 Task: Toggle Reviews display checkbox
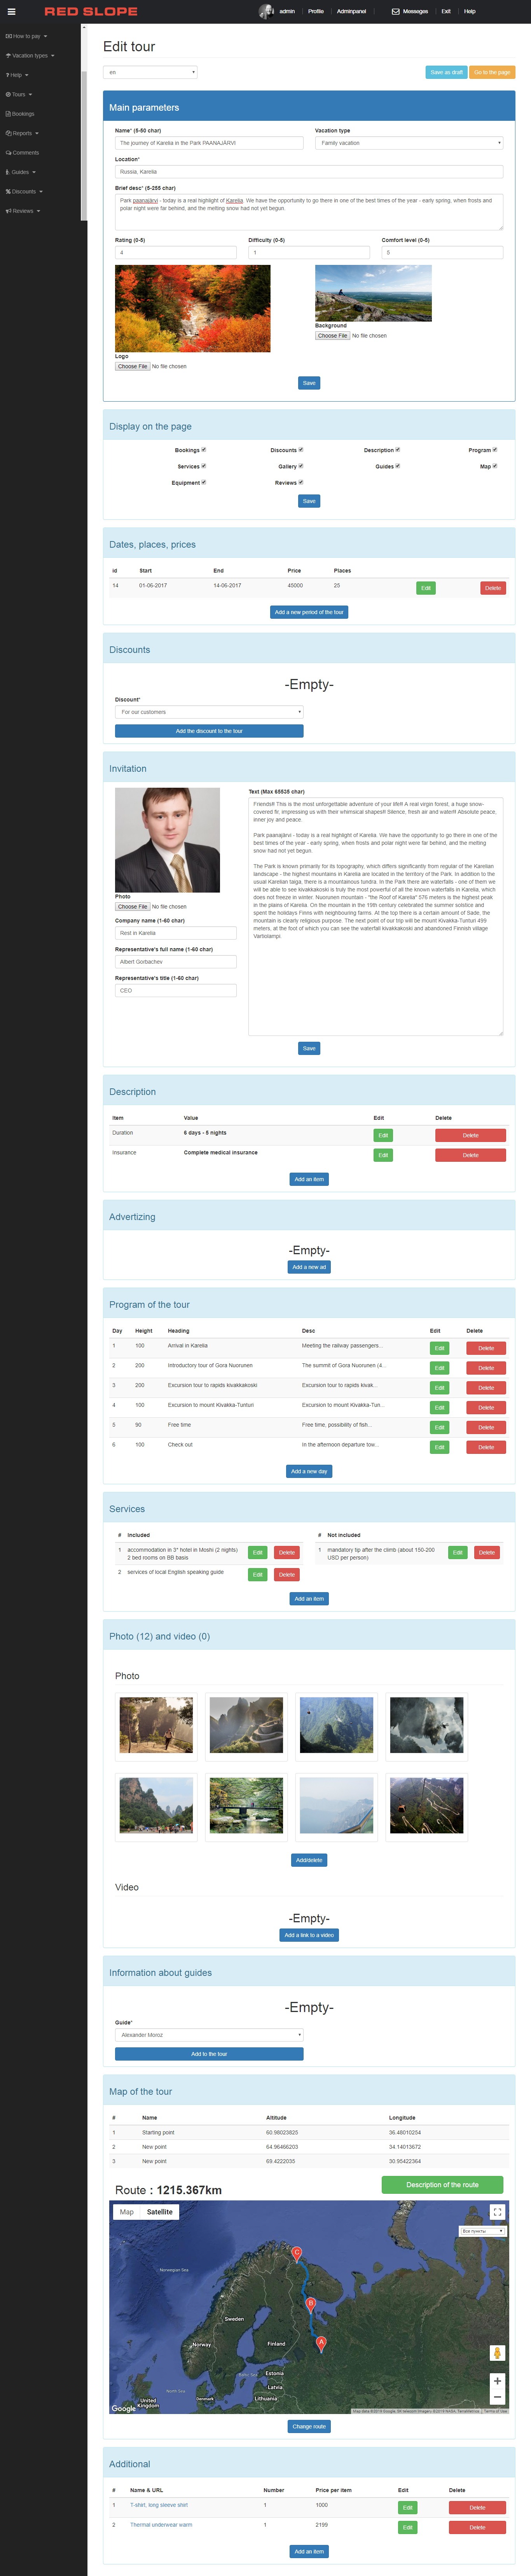(301, 482)
